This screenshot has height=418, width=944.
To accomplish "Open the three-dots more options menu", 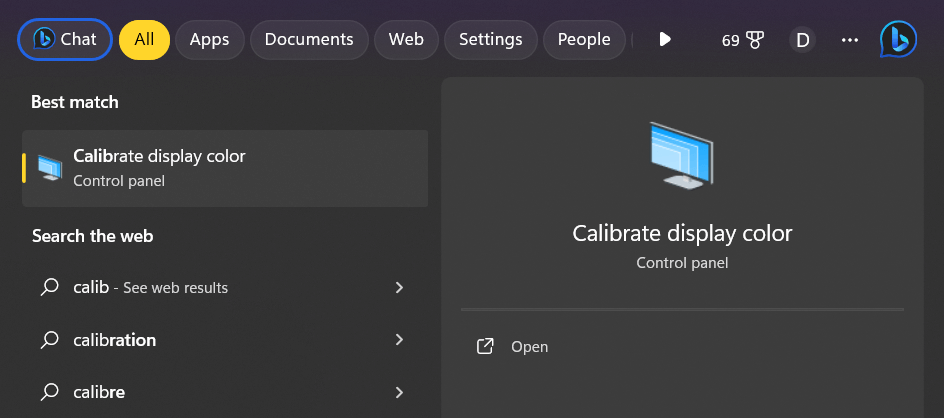I will click(850, 40).
